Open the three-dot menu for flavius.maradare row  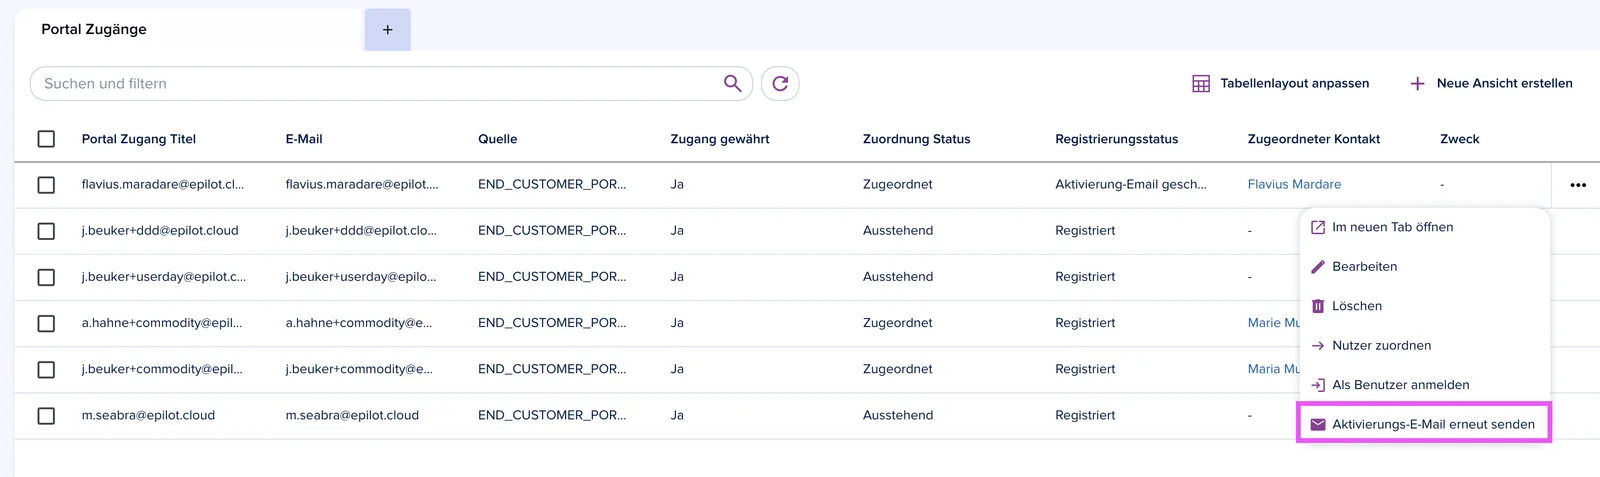point(1578,185)
